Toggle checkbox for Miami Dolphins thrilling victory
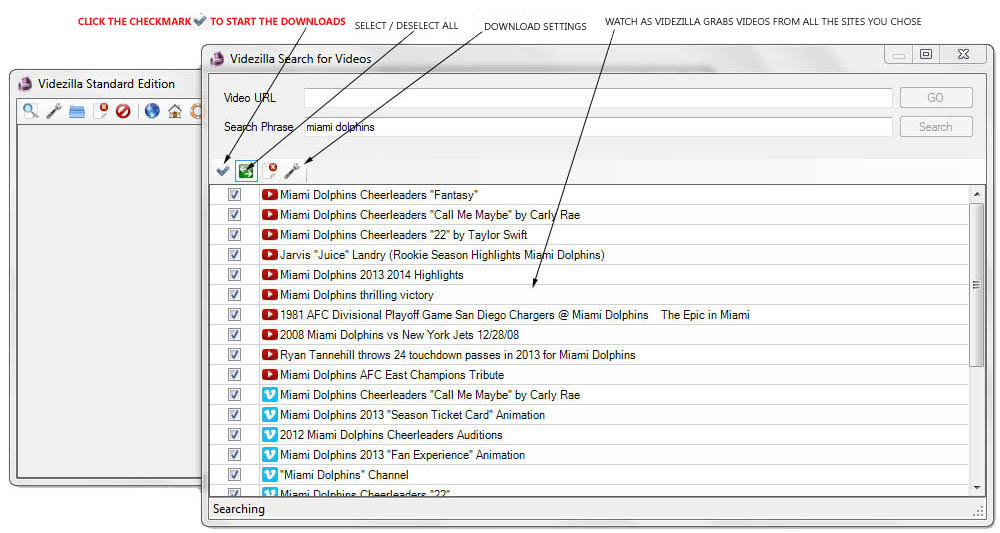This screenshot has width=1000, height=533. 235,295
